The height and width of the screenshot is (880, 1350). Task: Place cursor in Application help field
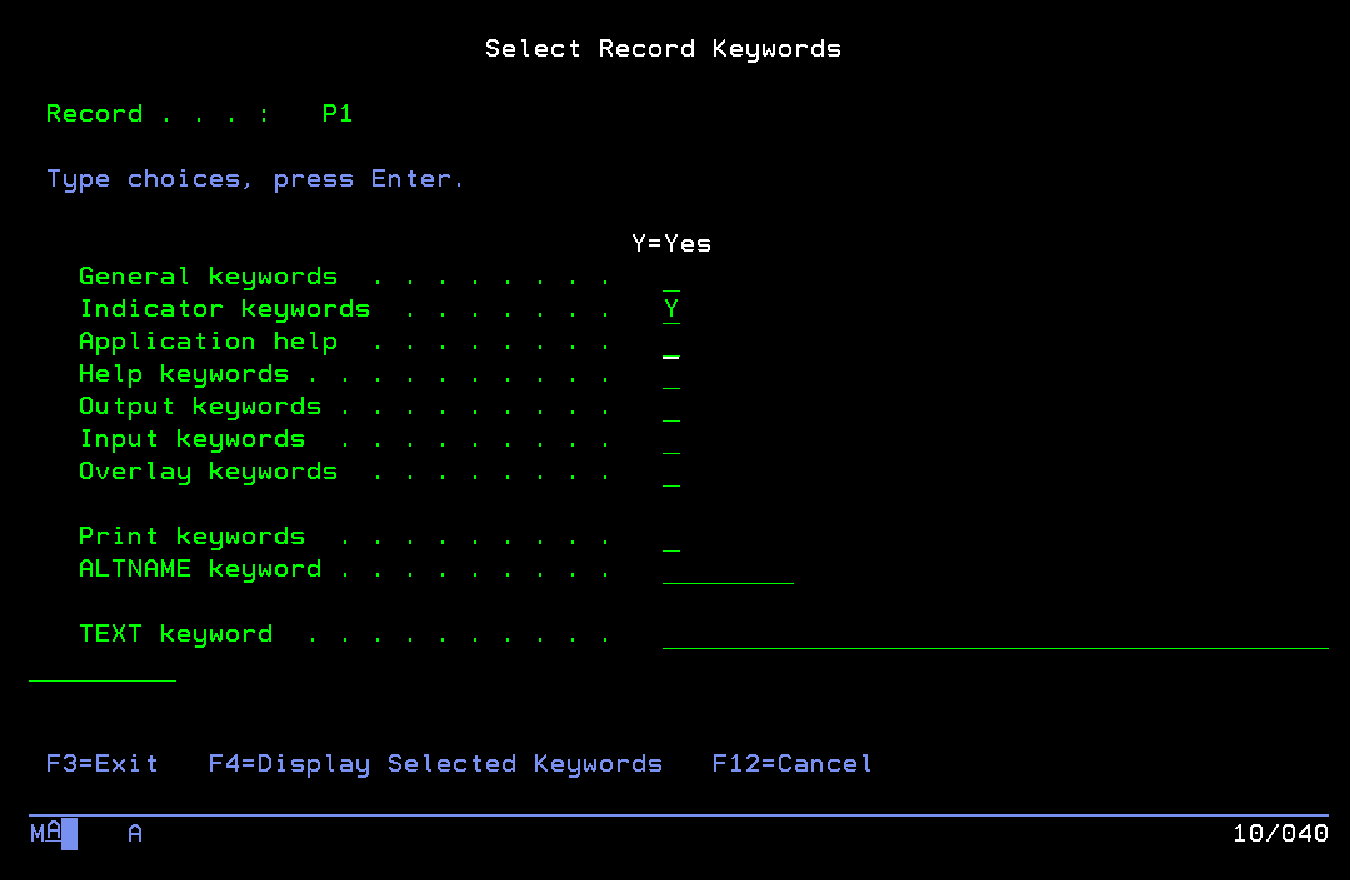tap(671, 343)
